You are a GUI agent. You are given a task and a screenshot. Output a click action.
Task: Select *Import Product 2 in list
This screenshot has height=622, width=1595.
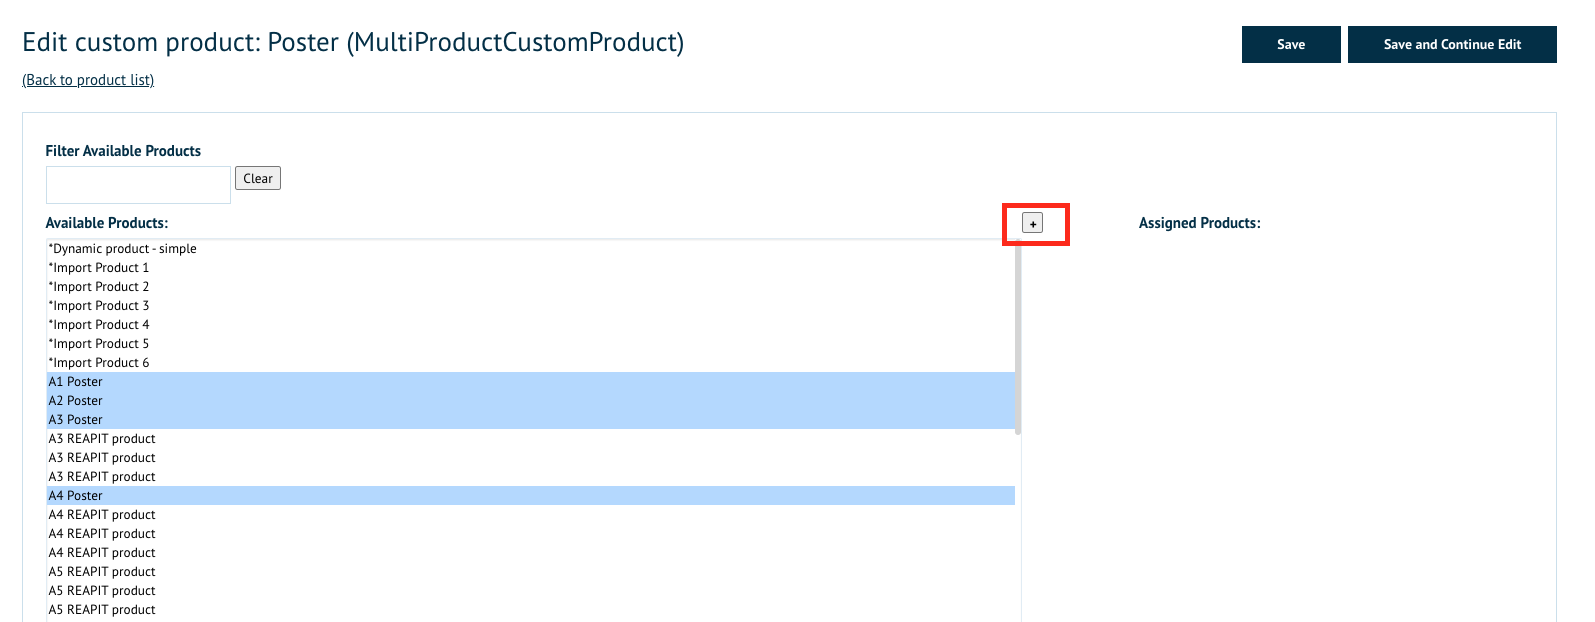(x=99, y=287)
